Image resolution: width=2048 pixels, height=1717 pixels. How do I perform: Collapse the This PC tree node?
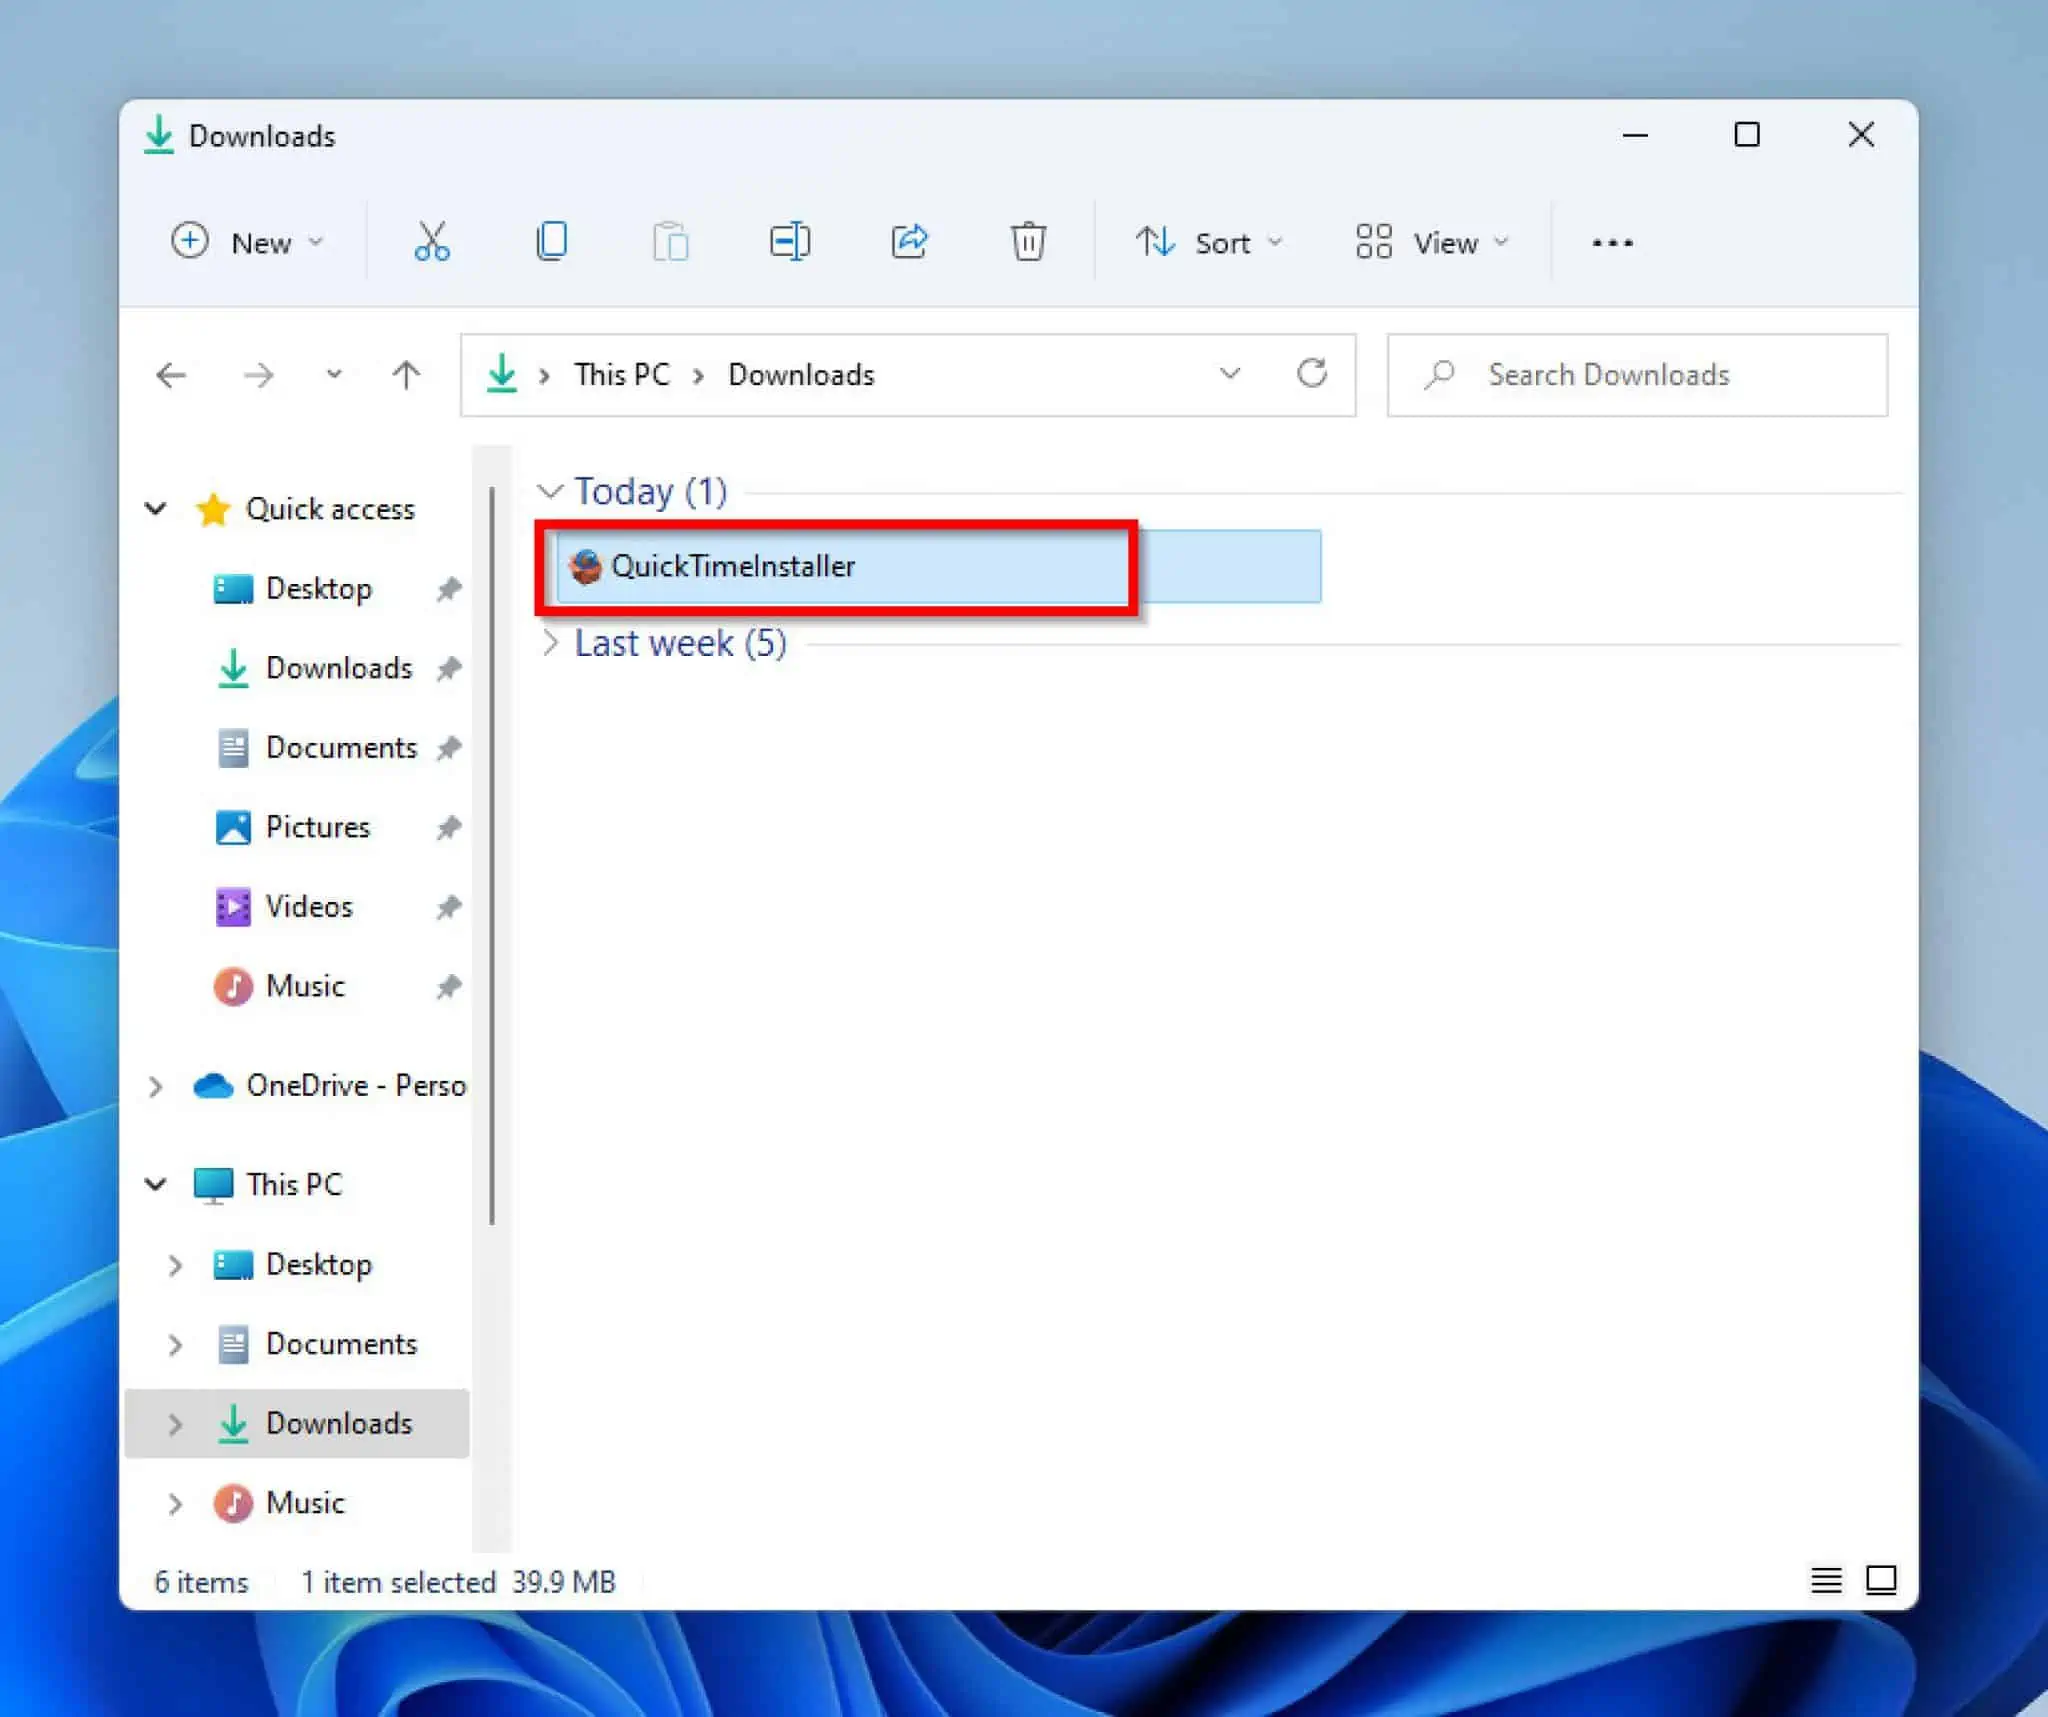click(x=156, y=1184)
